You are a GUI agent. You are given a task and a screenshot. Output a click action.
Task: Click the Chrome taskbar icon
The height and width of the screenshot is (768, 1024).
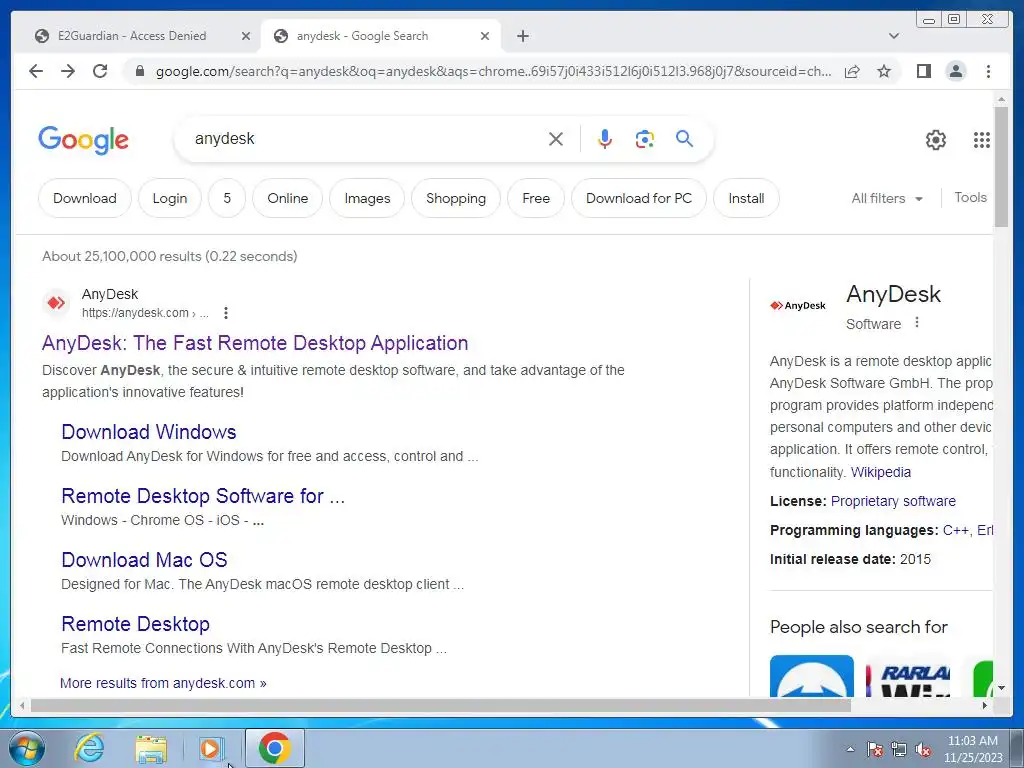tap(275, 748)
